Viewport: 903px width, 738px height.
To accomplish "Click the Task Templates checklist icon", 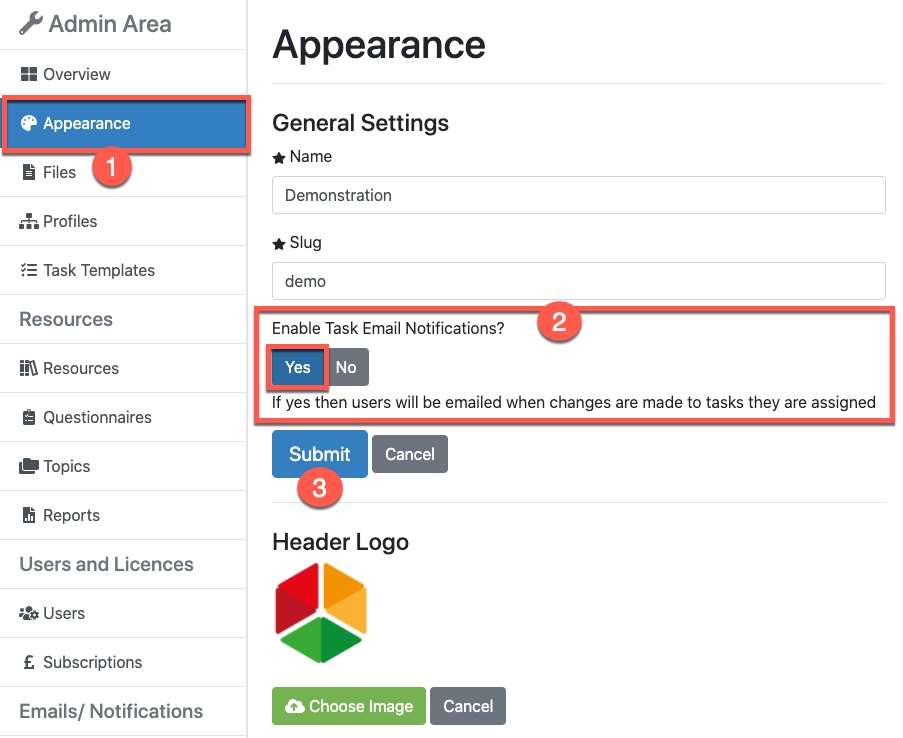I will (28, 270).
